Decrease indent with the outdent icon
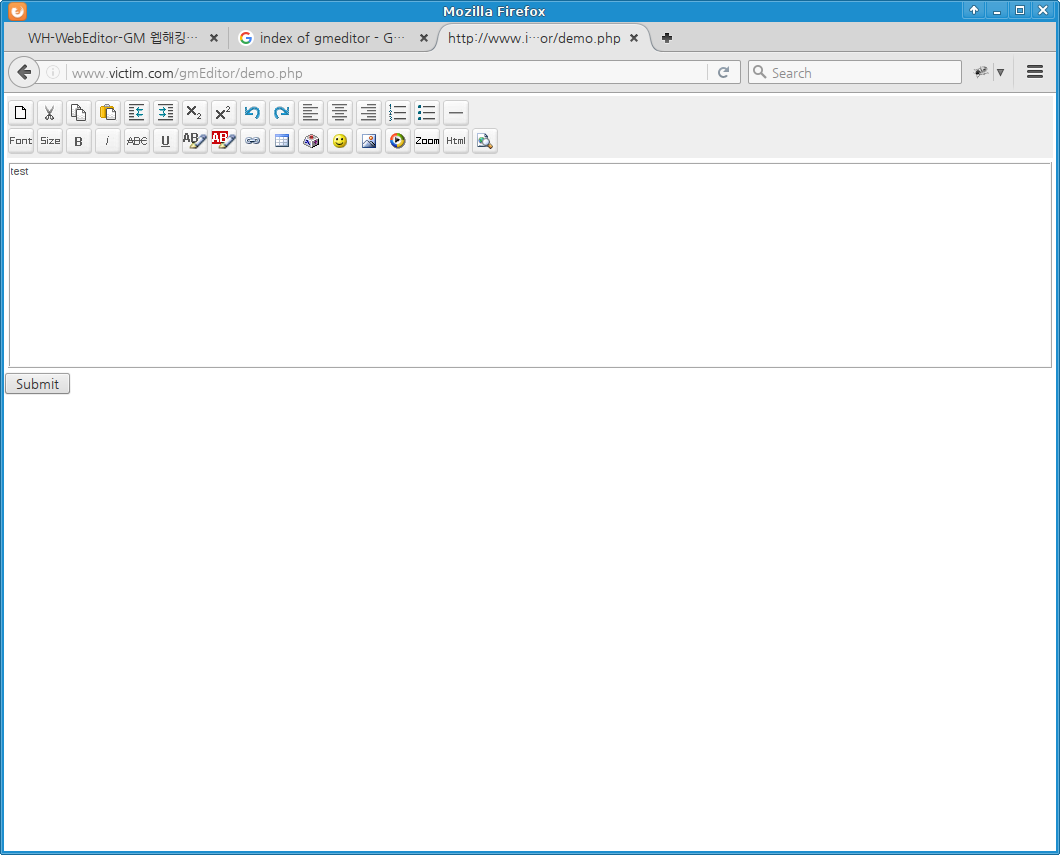 [137, 112]
